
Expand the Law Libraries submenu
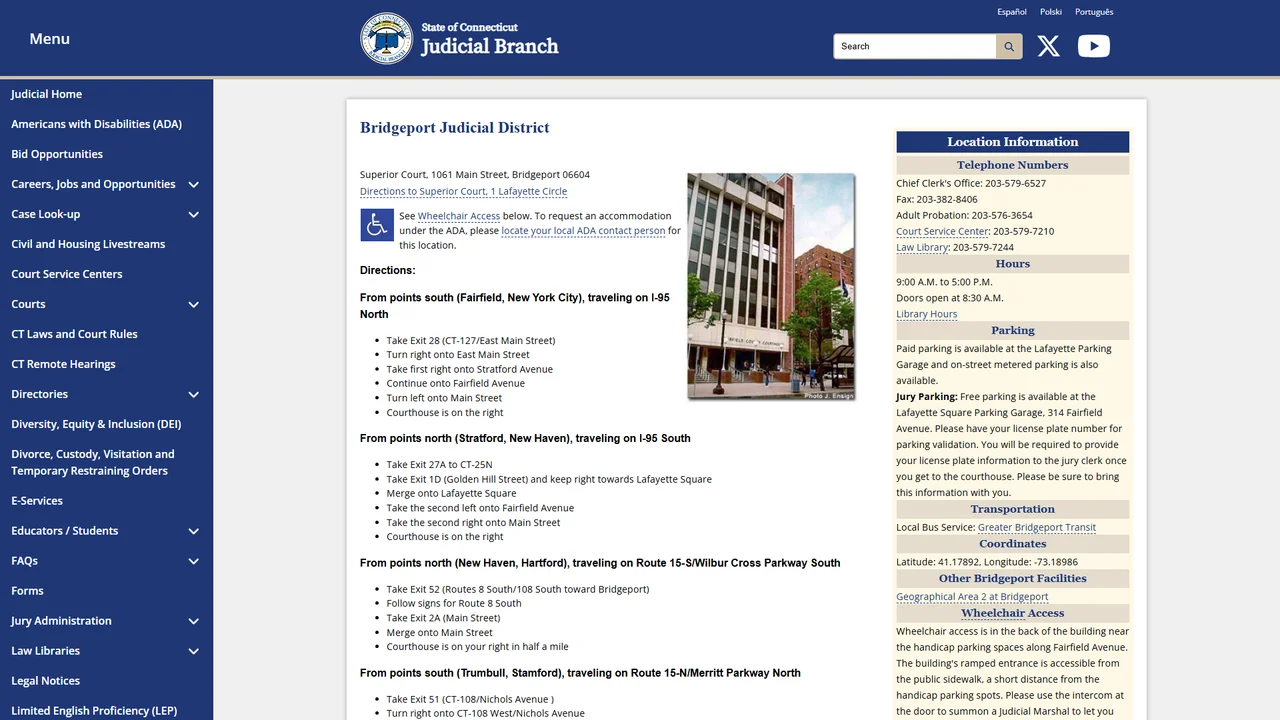click(x=193, y=651)
